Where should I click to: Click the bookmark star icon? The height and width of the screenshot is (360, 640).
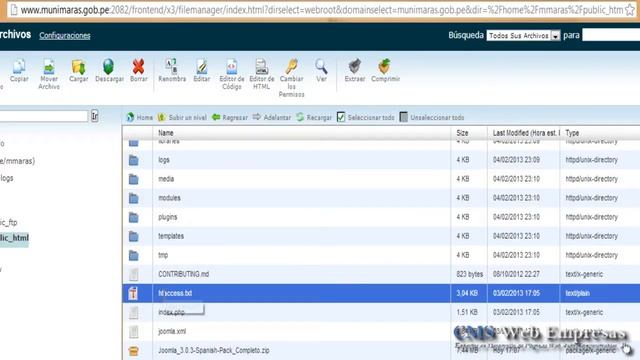coord(631,10)
